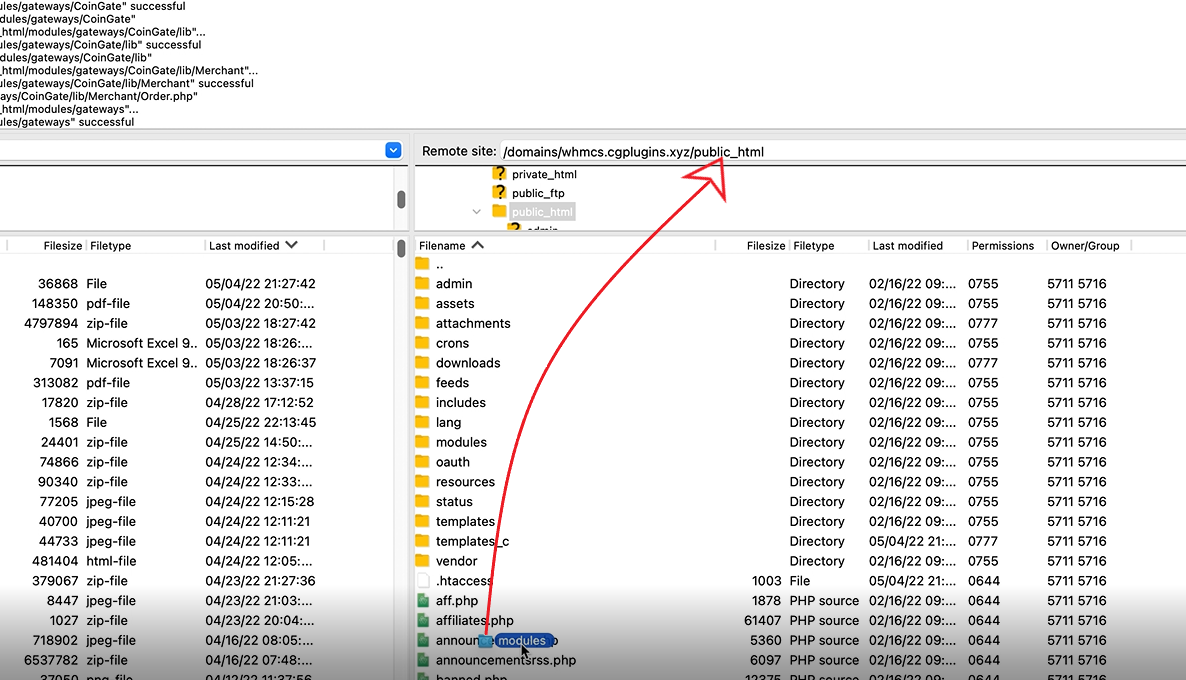The height and width of the screenshot is (680, 1186).
Task: Select the crons folder icon
Action: click(x=422, y=343)
